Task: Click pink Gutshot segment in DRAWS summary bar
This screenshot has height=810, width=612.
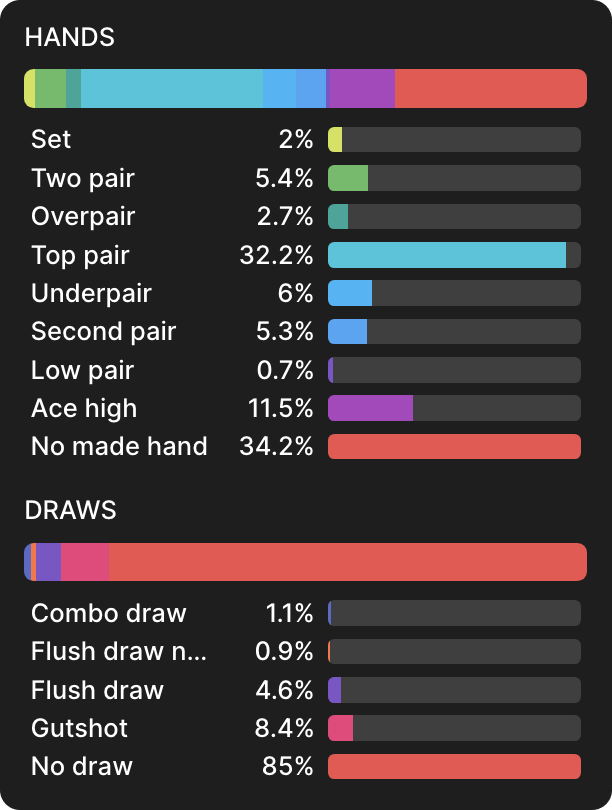Action: [85, 562]
